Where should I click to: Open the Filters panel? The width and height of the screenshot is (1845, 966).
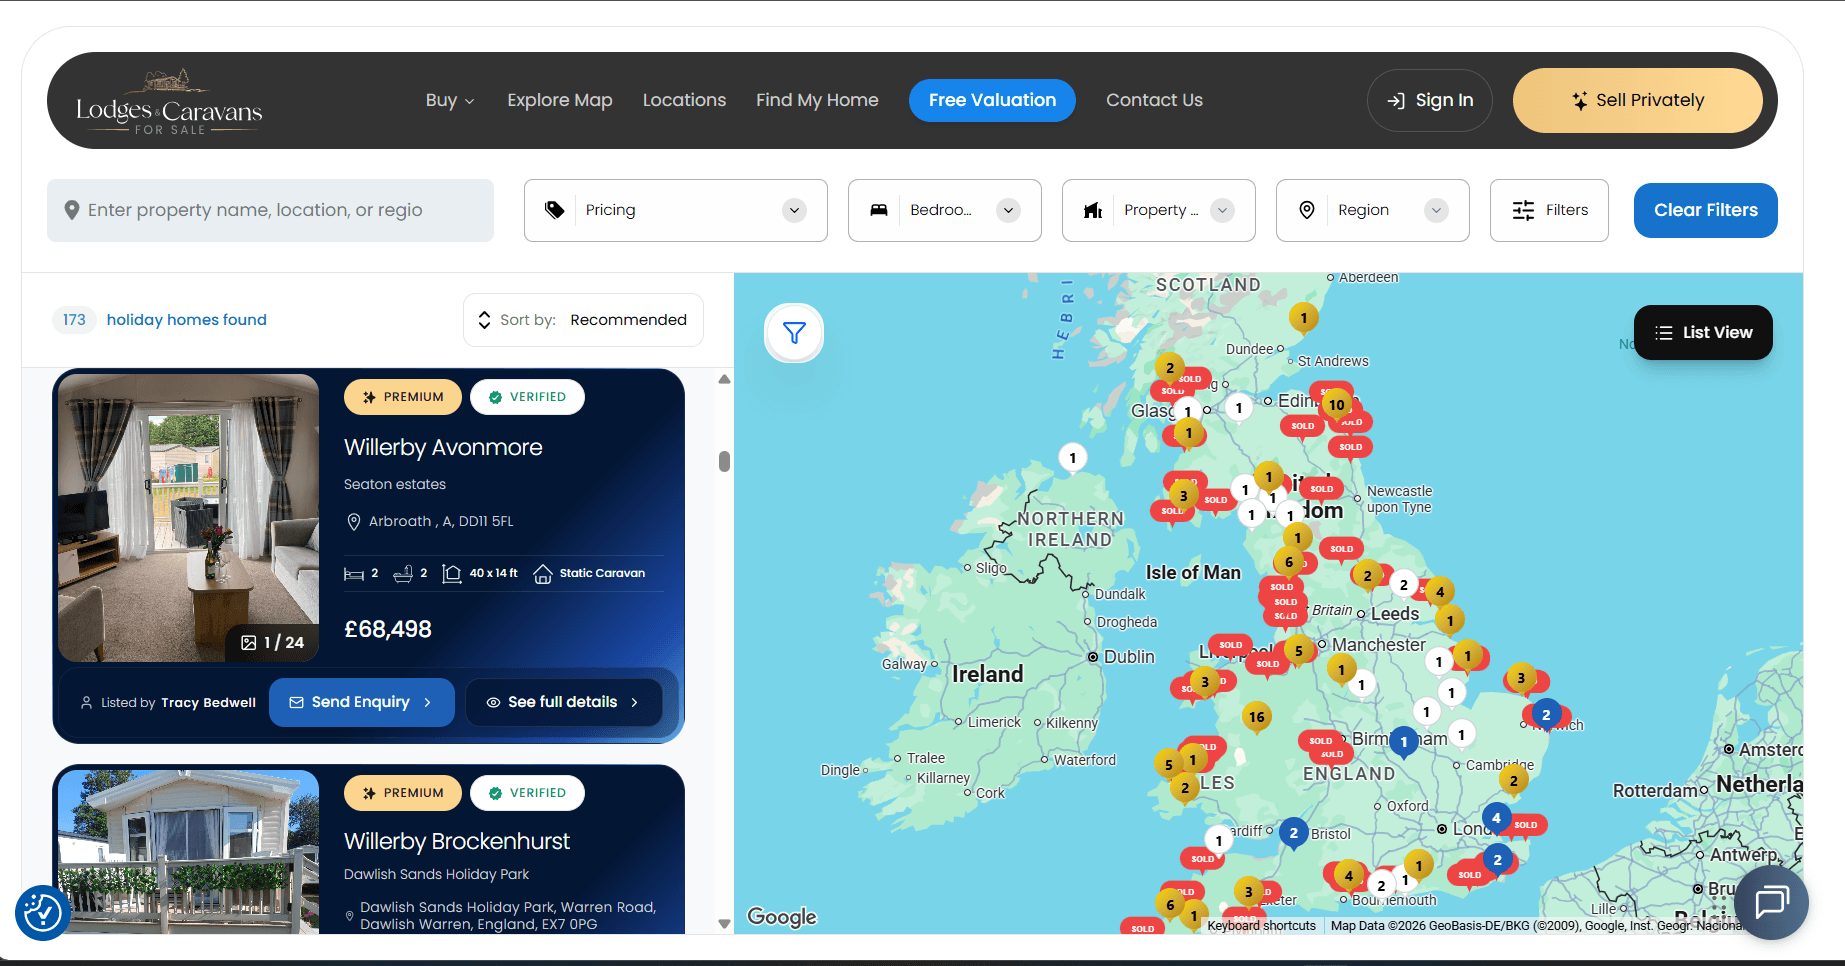click(1549, 210)
